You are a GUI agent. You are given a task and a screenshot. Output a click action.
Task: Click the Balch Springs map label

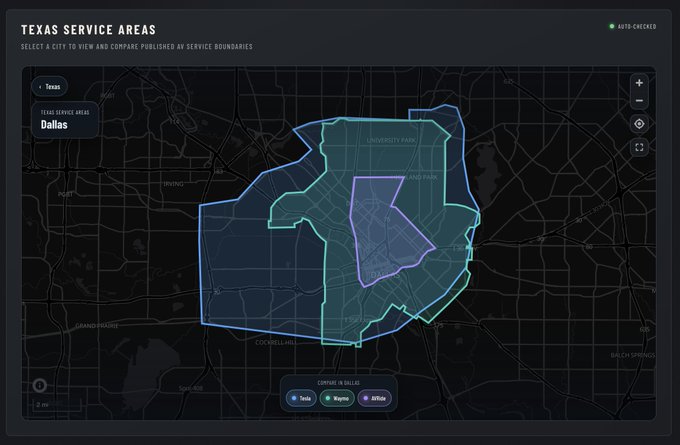tap(633, 355)
